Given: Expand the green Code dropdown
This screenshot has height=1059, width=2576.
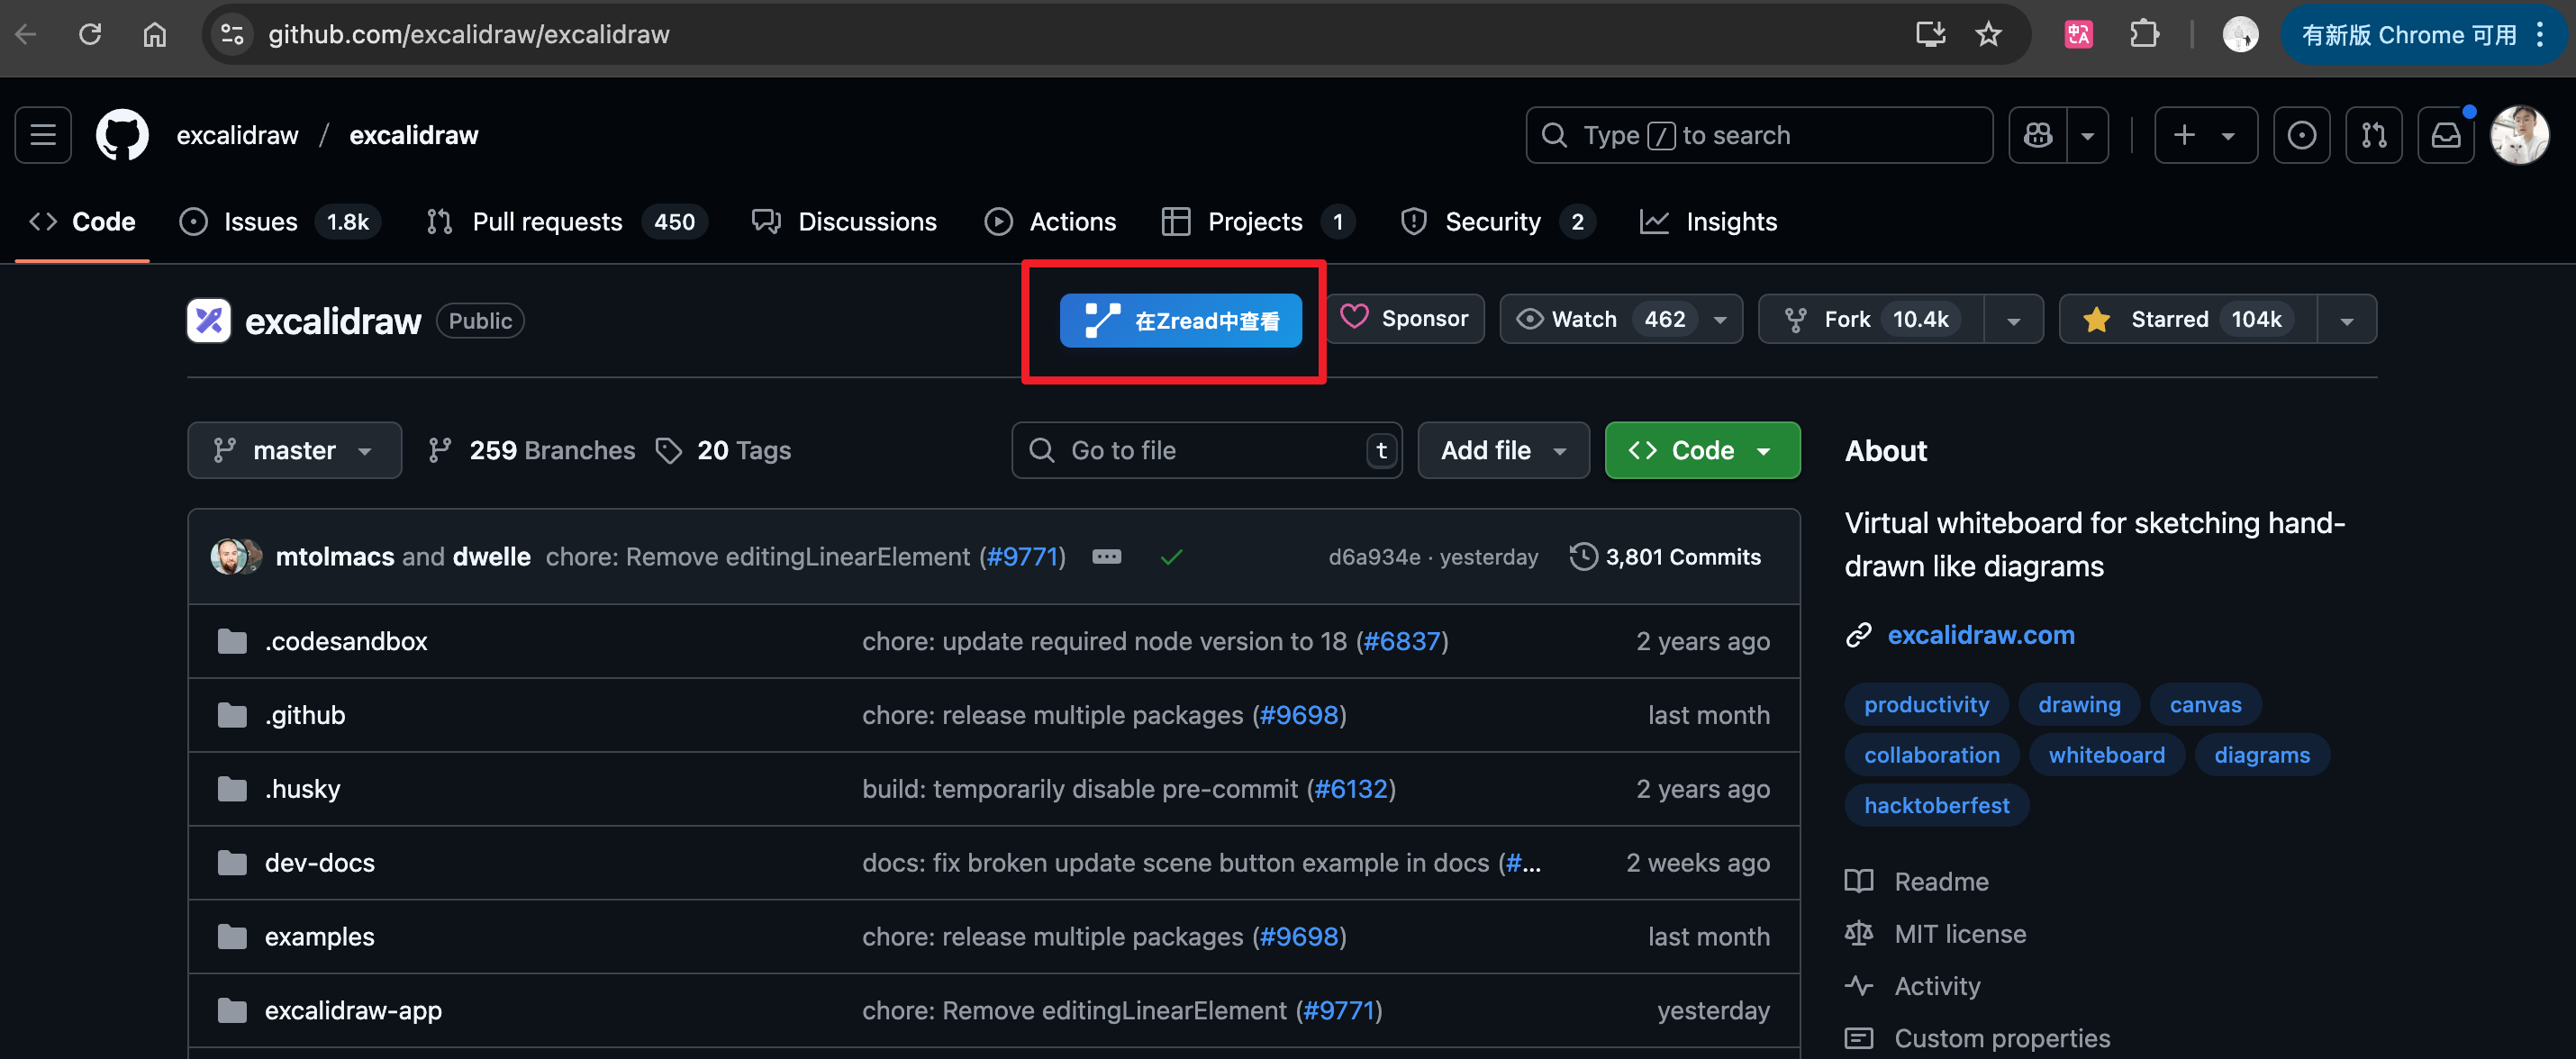Looking at the screenshot, I should 1702,451.
